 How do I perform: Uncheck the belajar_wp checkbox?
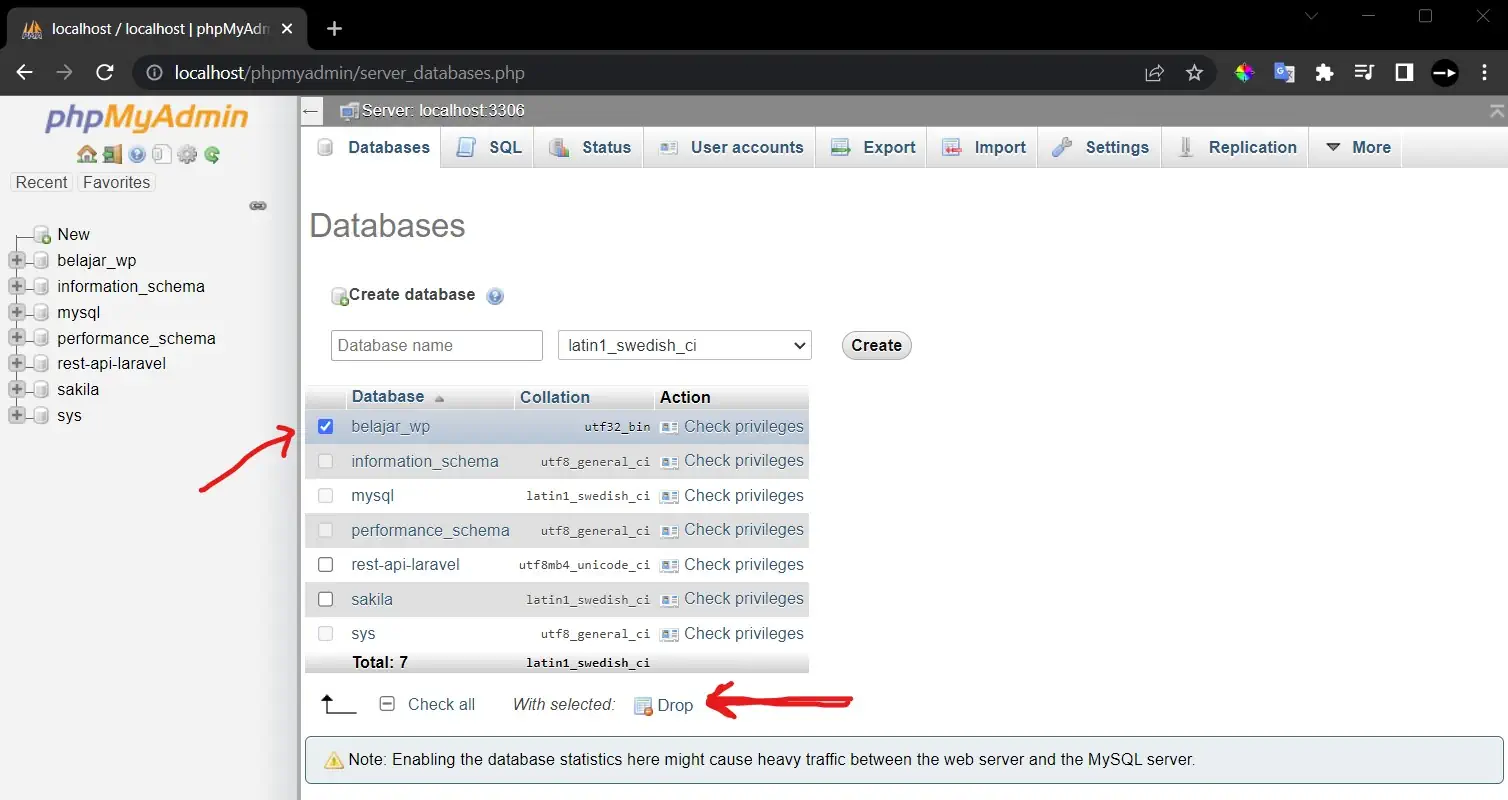325,427
